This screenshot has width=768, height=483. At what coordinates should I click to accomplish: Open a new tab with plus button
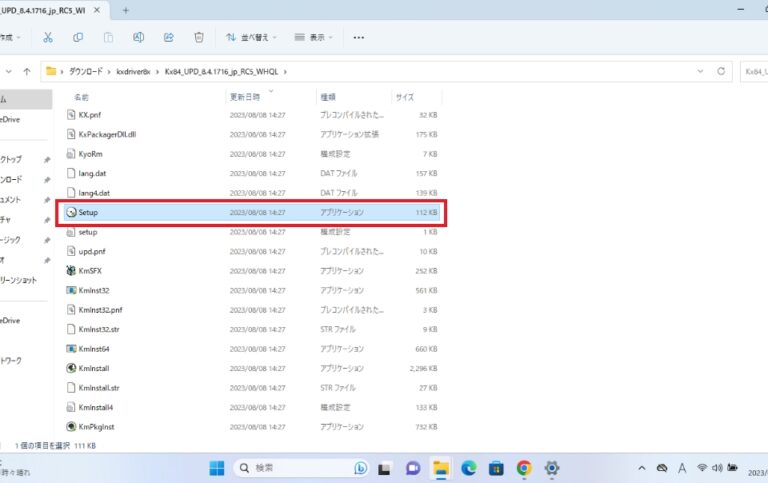pyautogui.click(x=126, y=9)
